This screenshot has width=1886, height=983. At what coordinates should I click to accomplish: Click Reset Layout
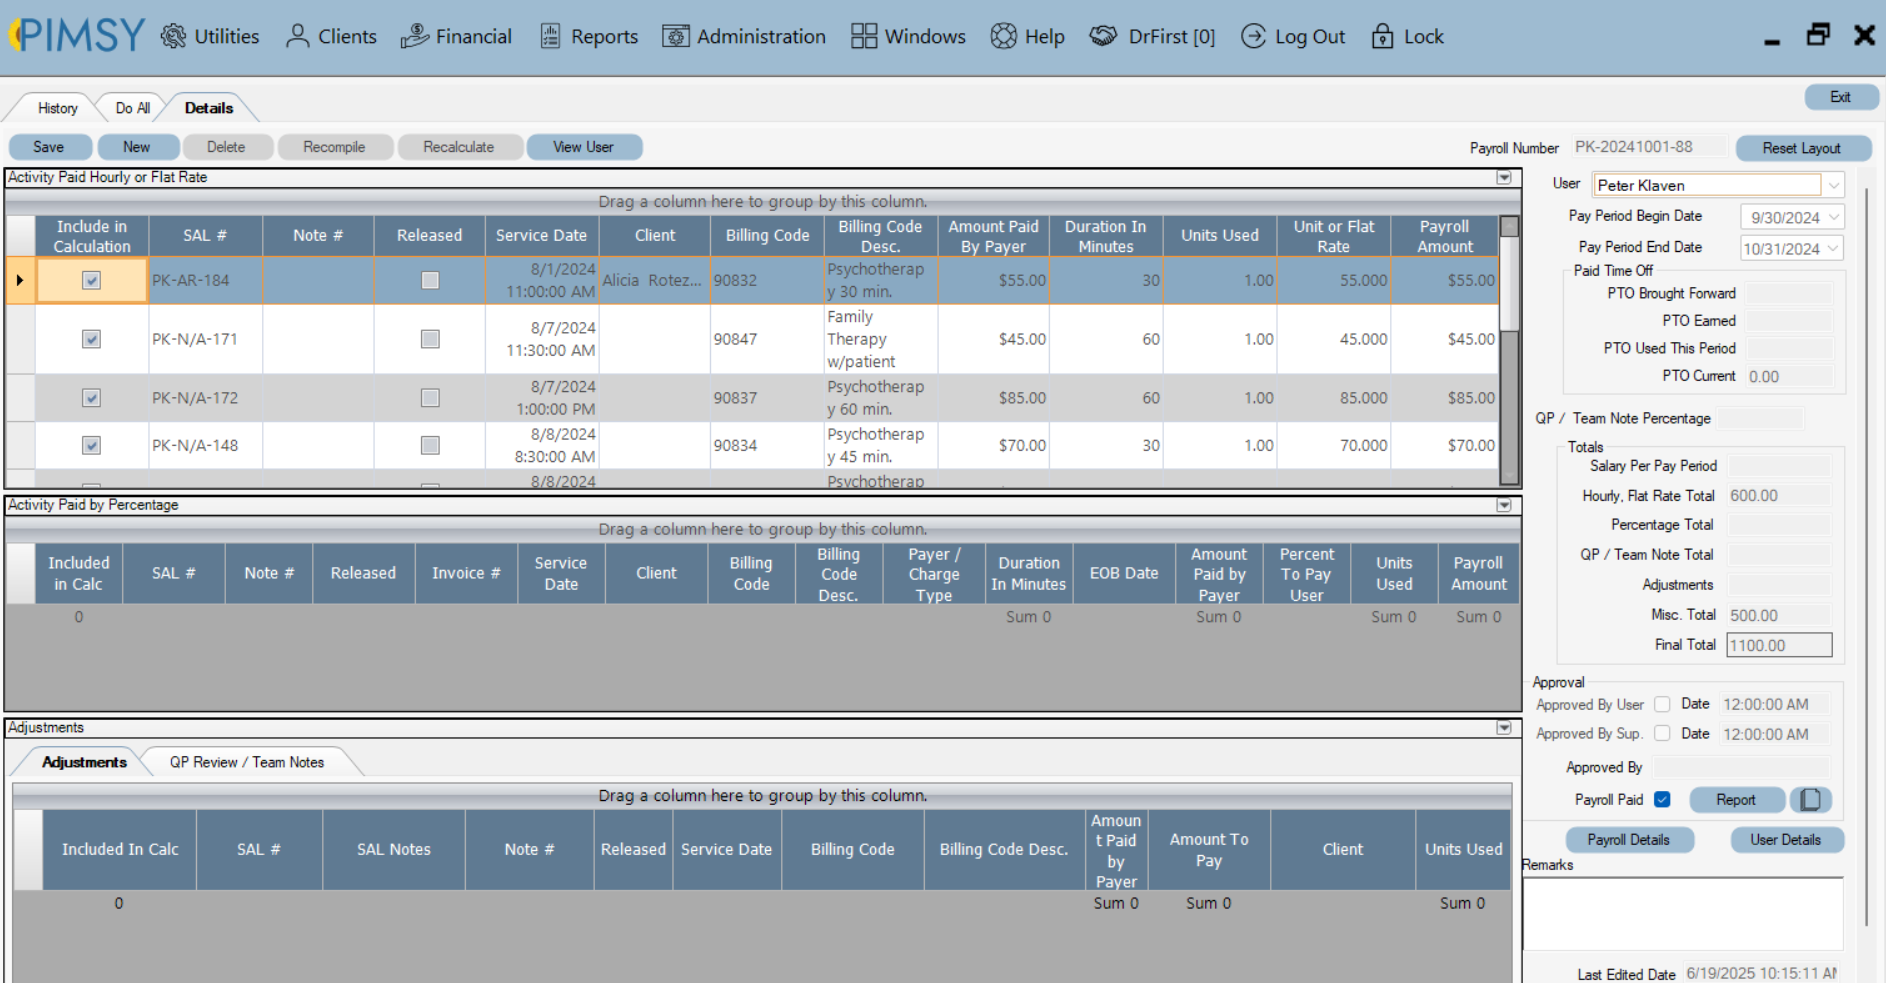click(1803, 147)
